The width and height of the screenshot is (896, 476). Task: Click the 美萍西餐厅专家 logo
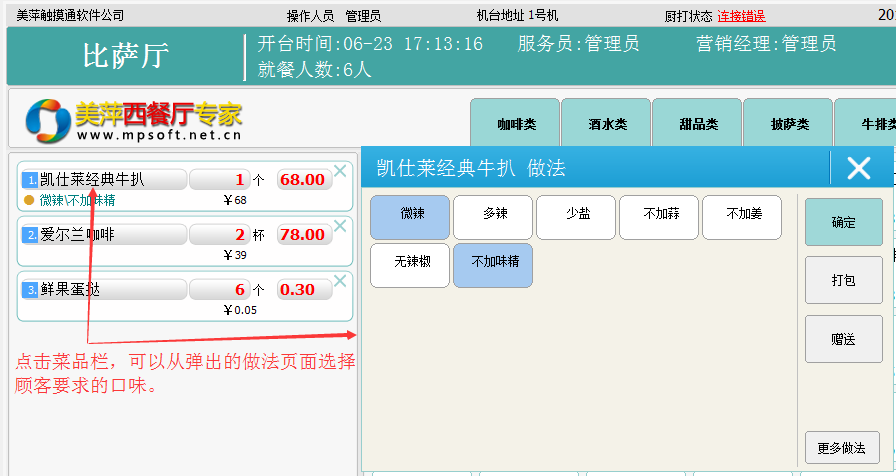(x=134, y=120)
